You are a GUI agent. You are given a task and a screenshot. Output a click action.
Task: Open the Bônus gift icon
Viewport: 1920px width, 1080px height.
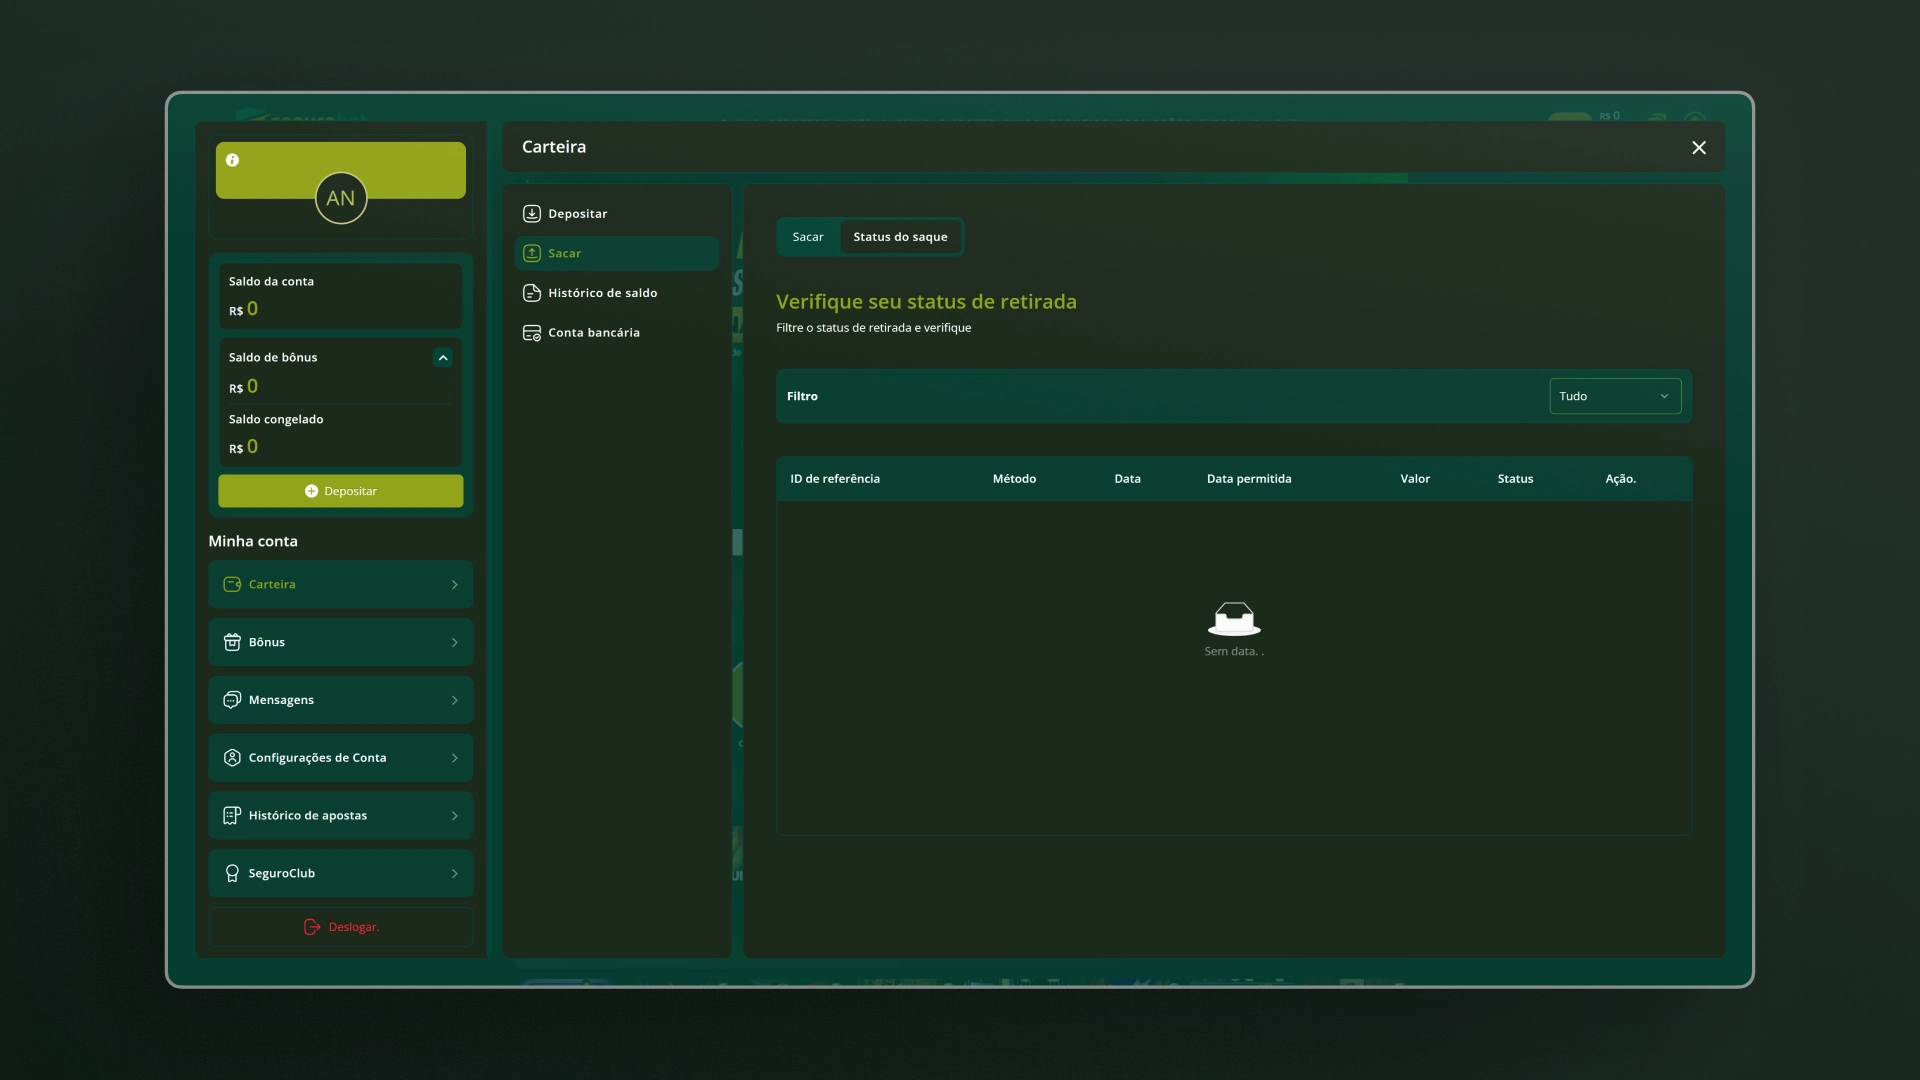tap(231, 642)
